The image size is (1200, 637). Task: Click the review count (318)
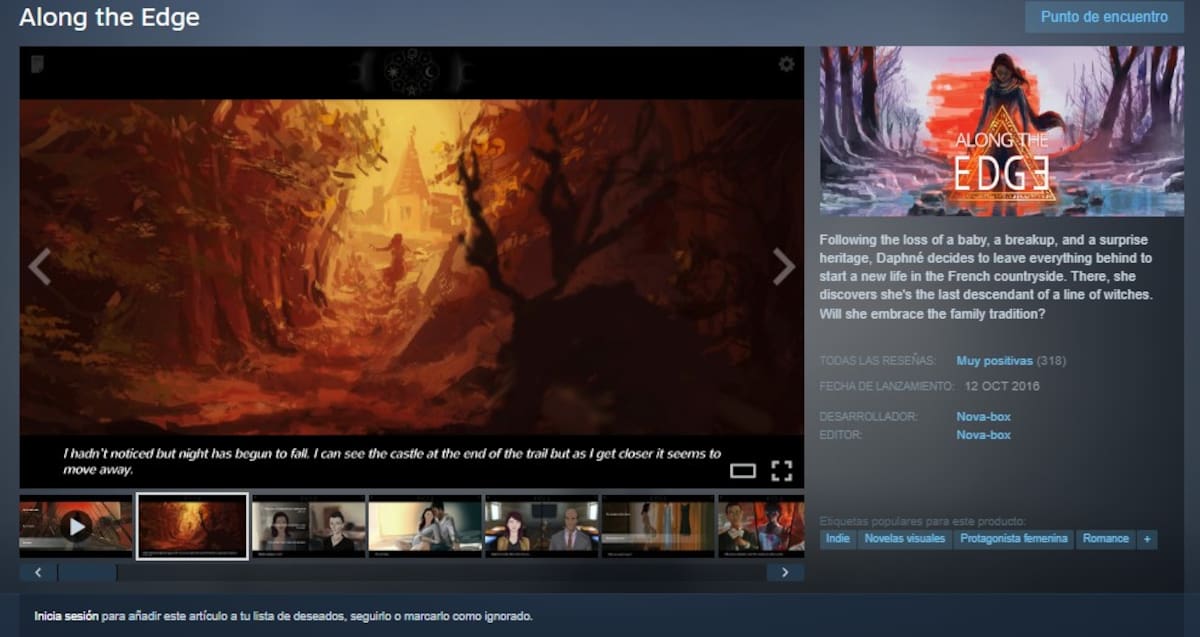[x=1051, y=361]
